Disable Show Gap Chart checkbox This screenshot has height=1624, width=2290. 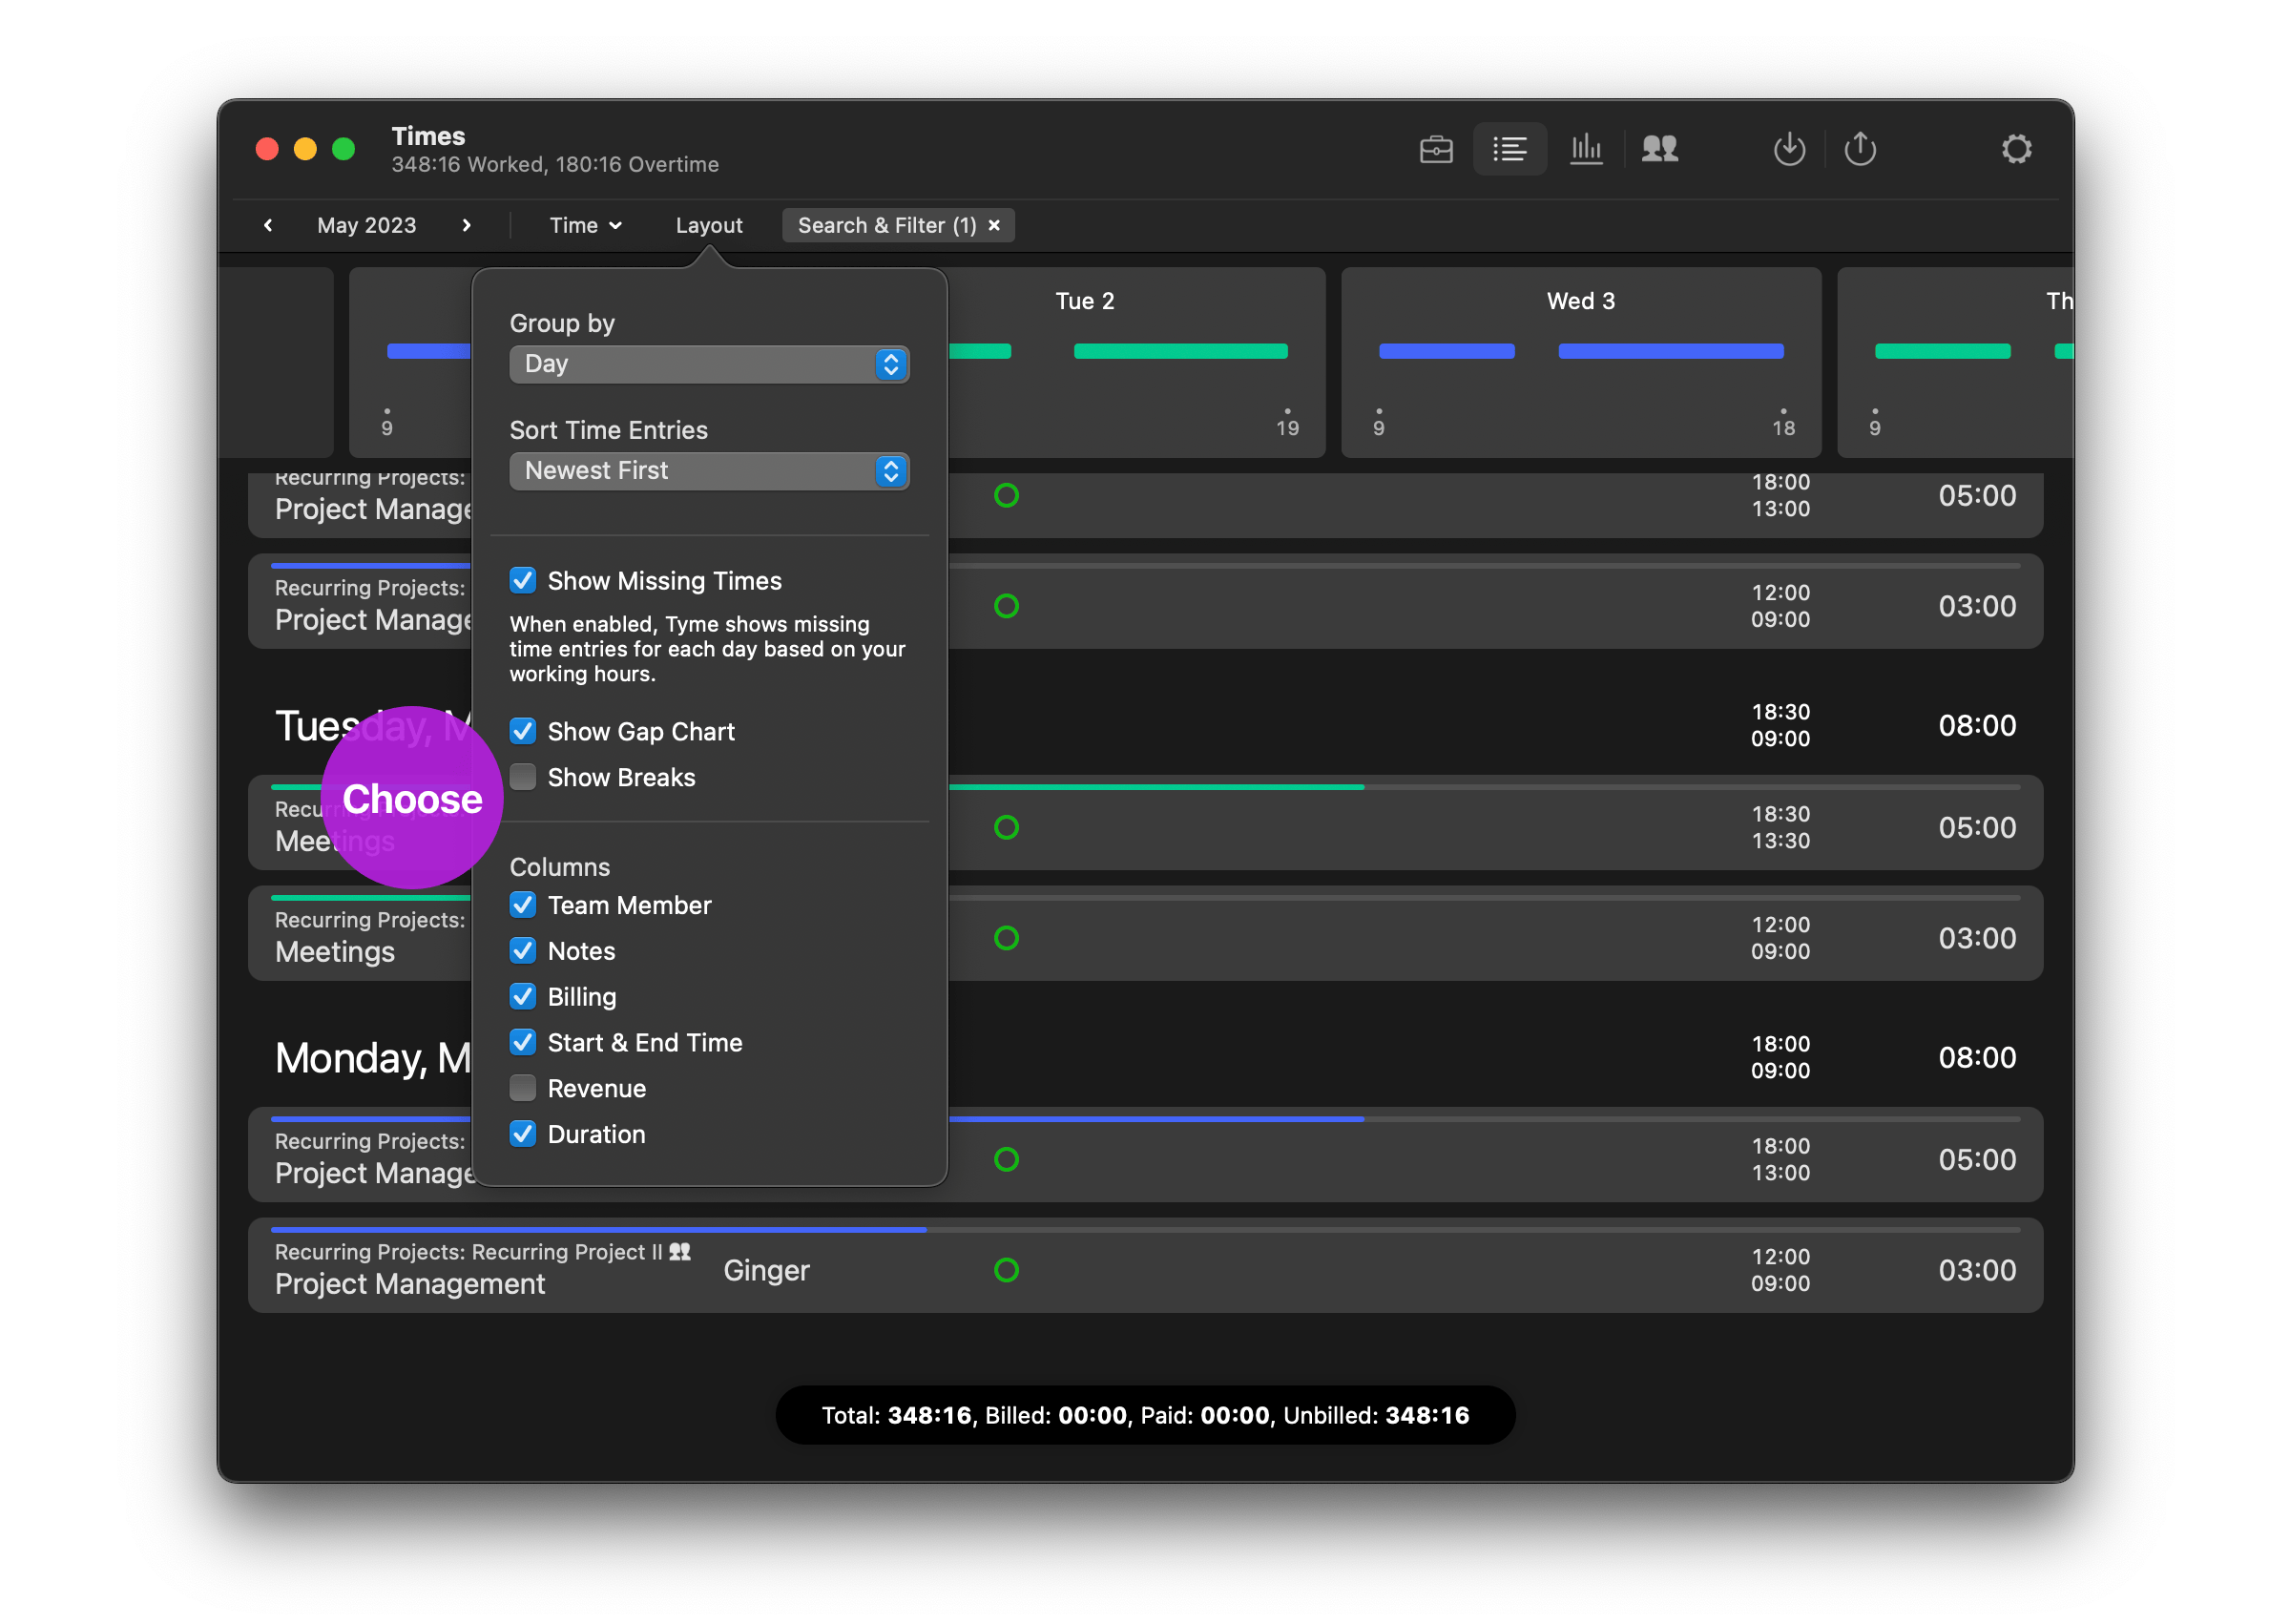point(522,732)
